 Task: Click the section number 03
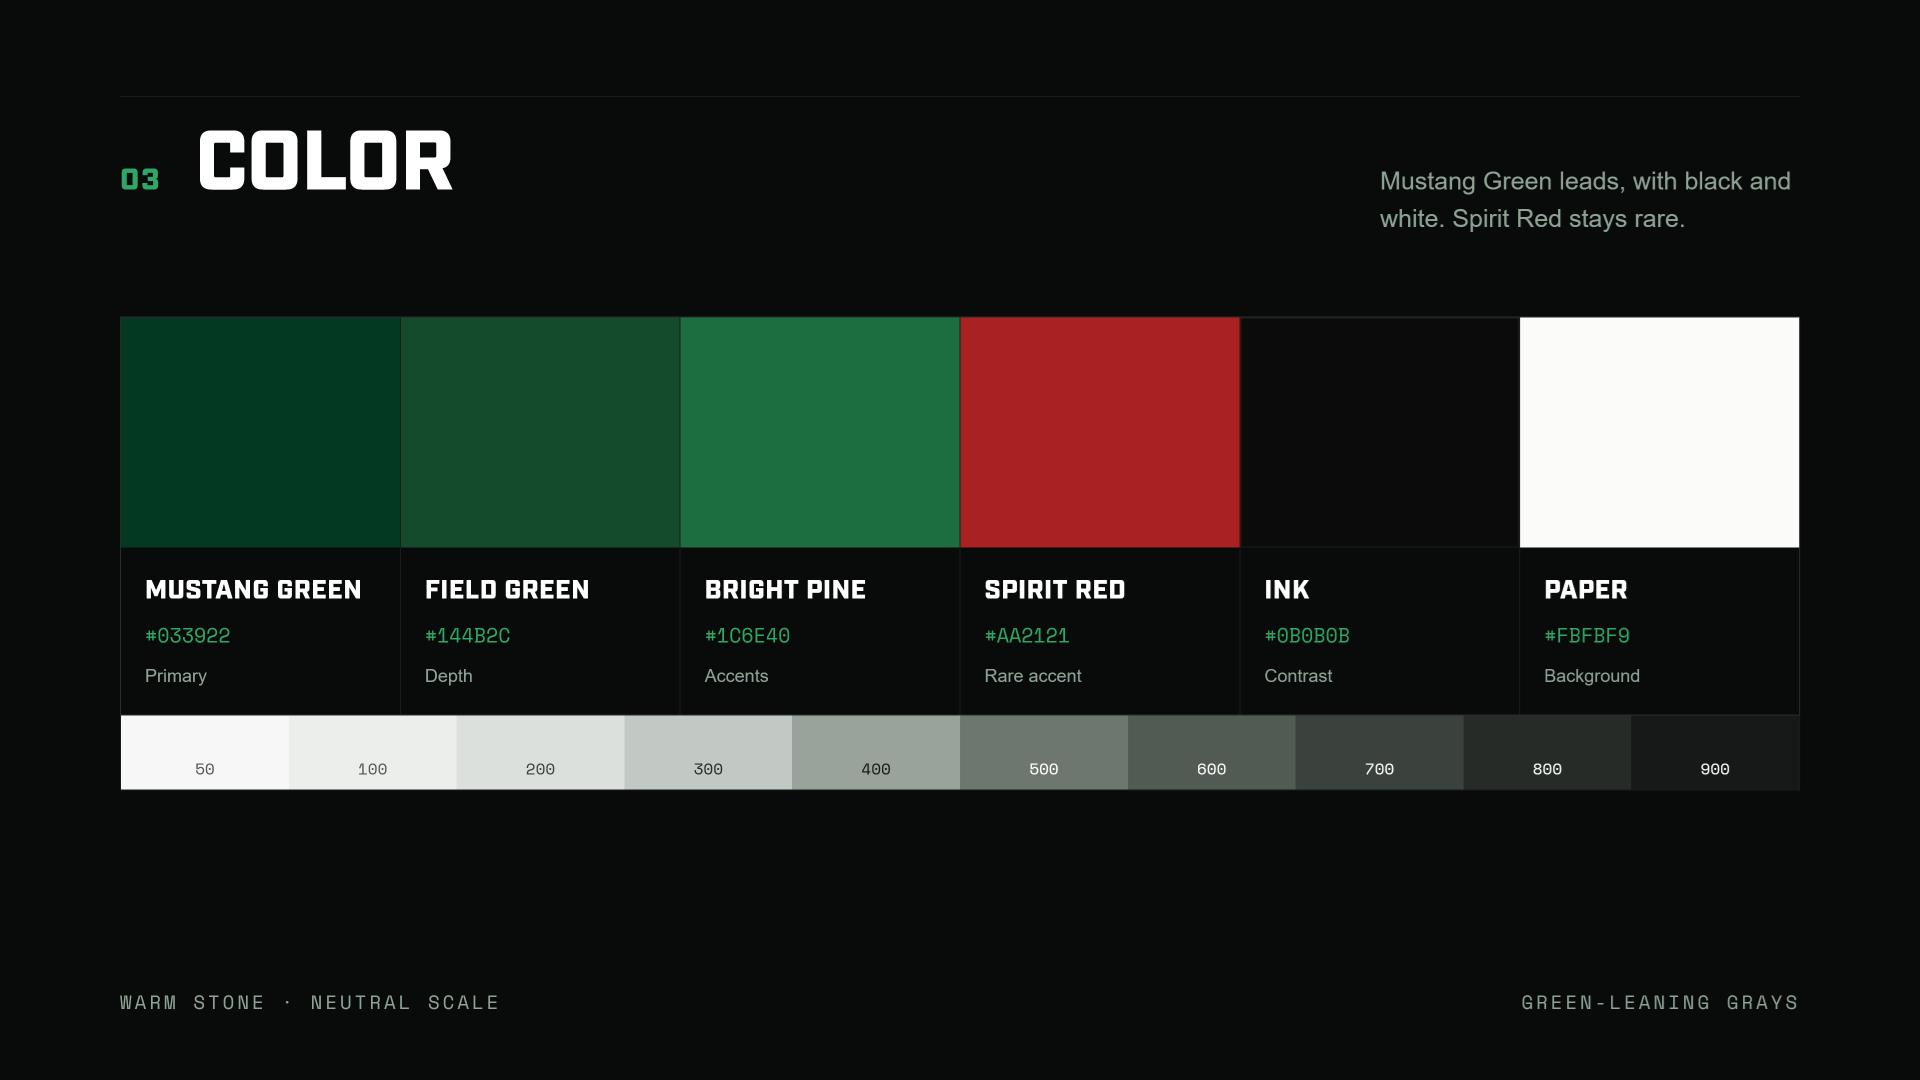point(140,179)
